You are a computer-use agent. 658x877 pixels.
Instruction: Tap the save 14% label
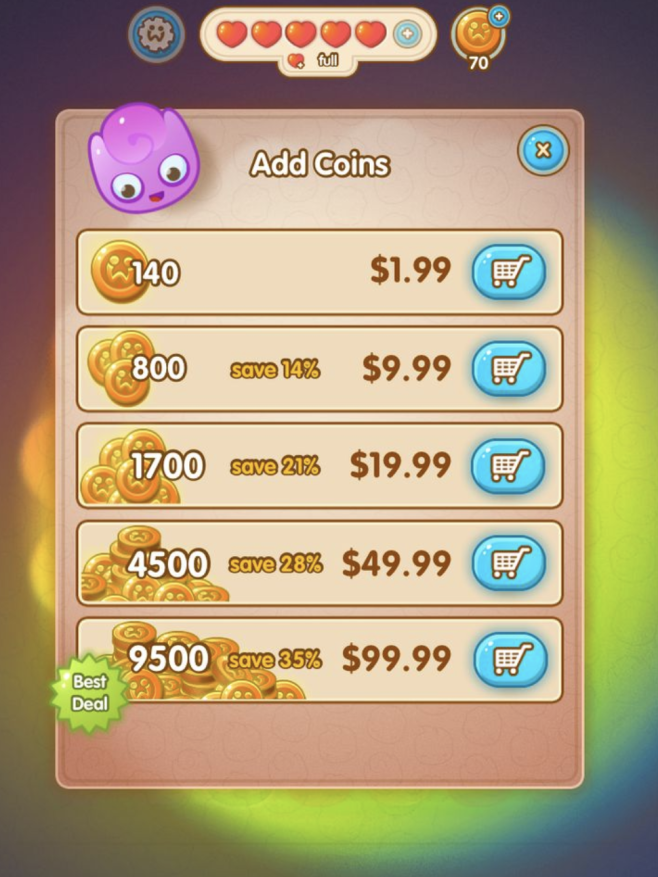pyautogui.click(x=275, y=369)
